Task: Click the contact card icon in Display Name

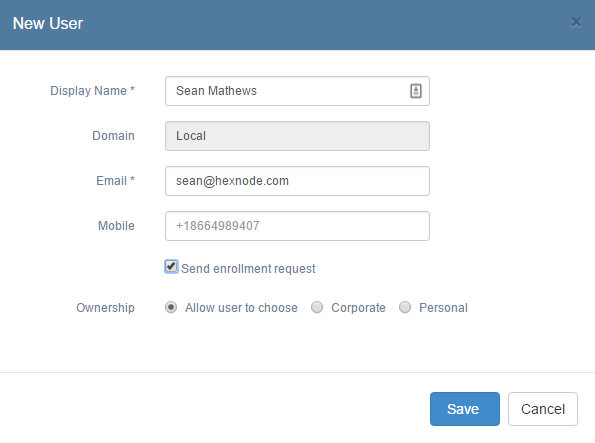Action: tap(416, 91)
